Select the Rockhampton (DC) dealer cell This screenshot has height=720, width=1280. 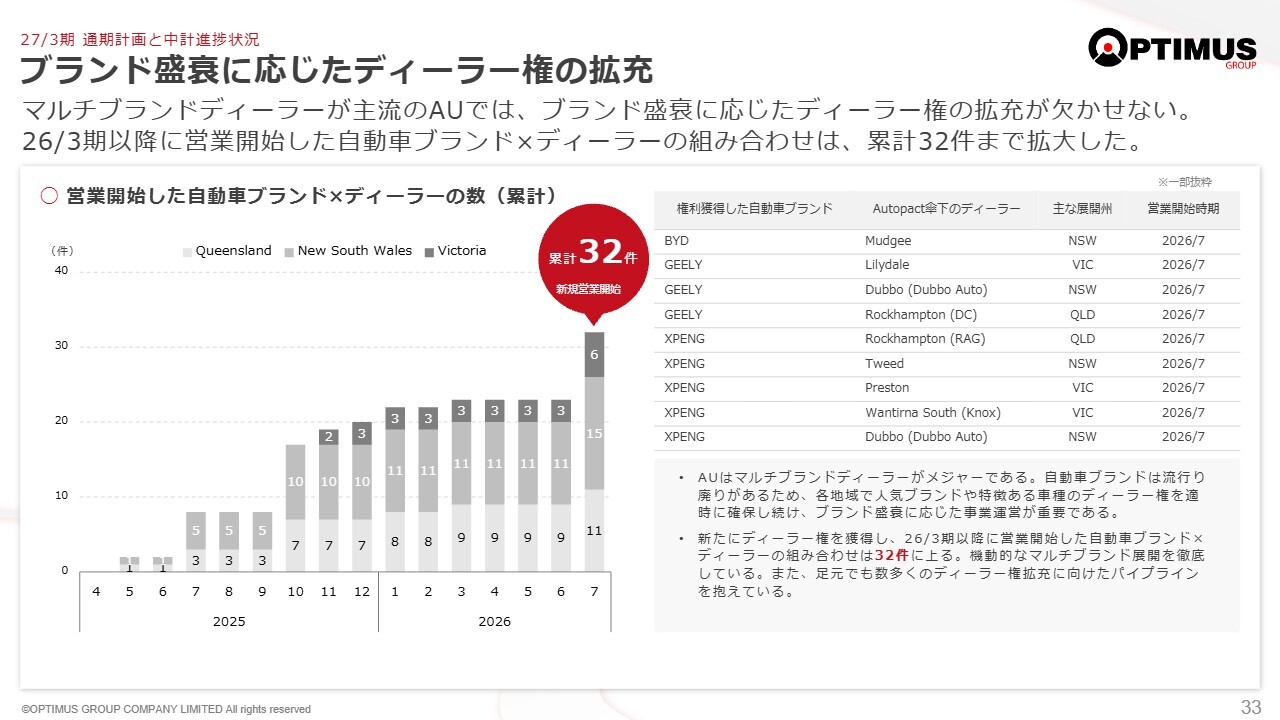(x=920, y=314)
